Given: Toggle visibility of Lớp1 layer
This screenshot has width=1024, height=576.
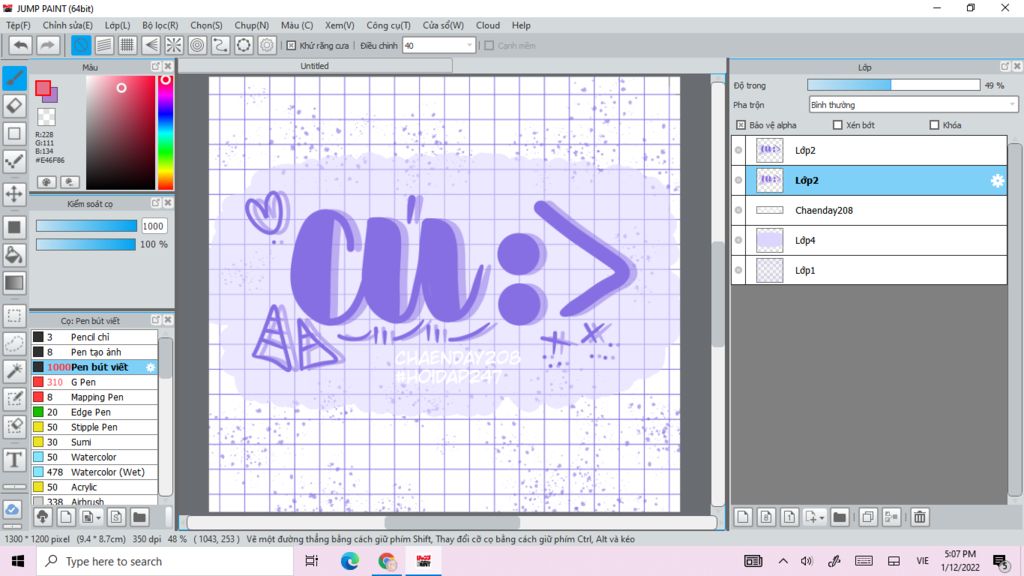Looking at the screenshot, I should click(x=739, y=270).
